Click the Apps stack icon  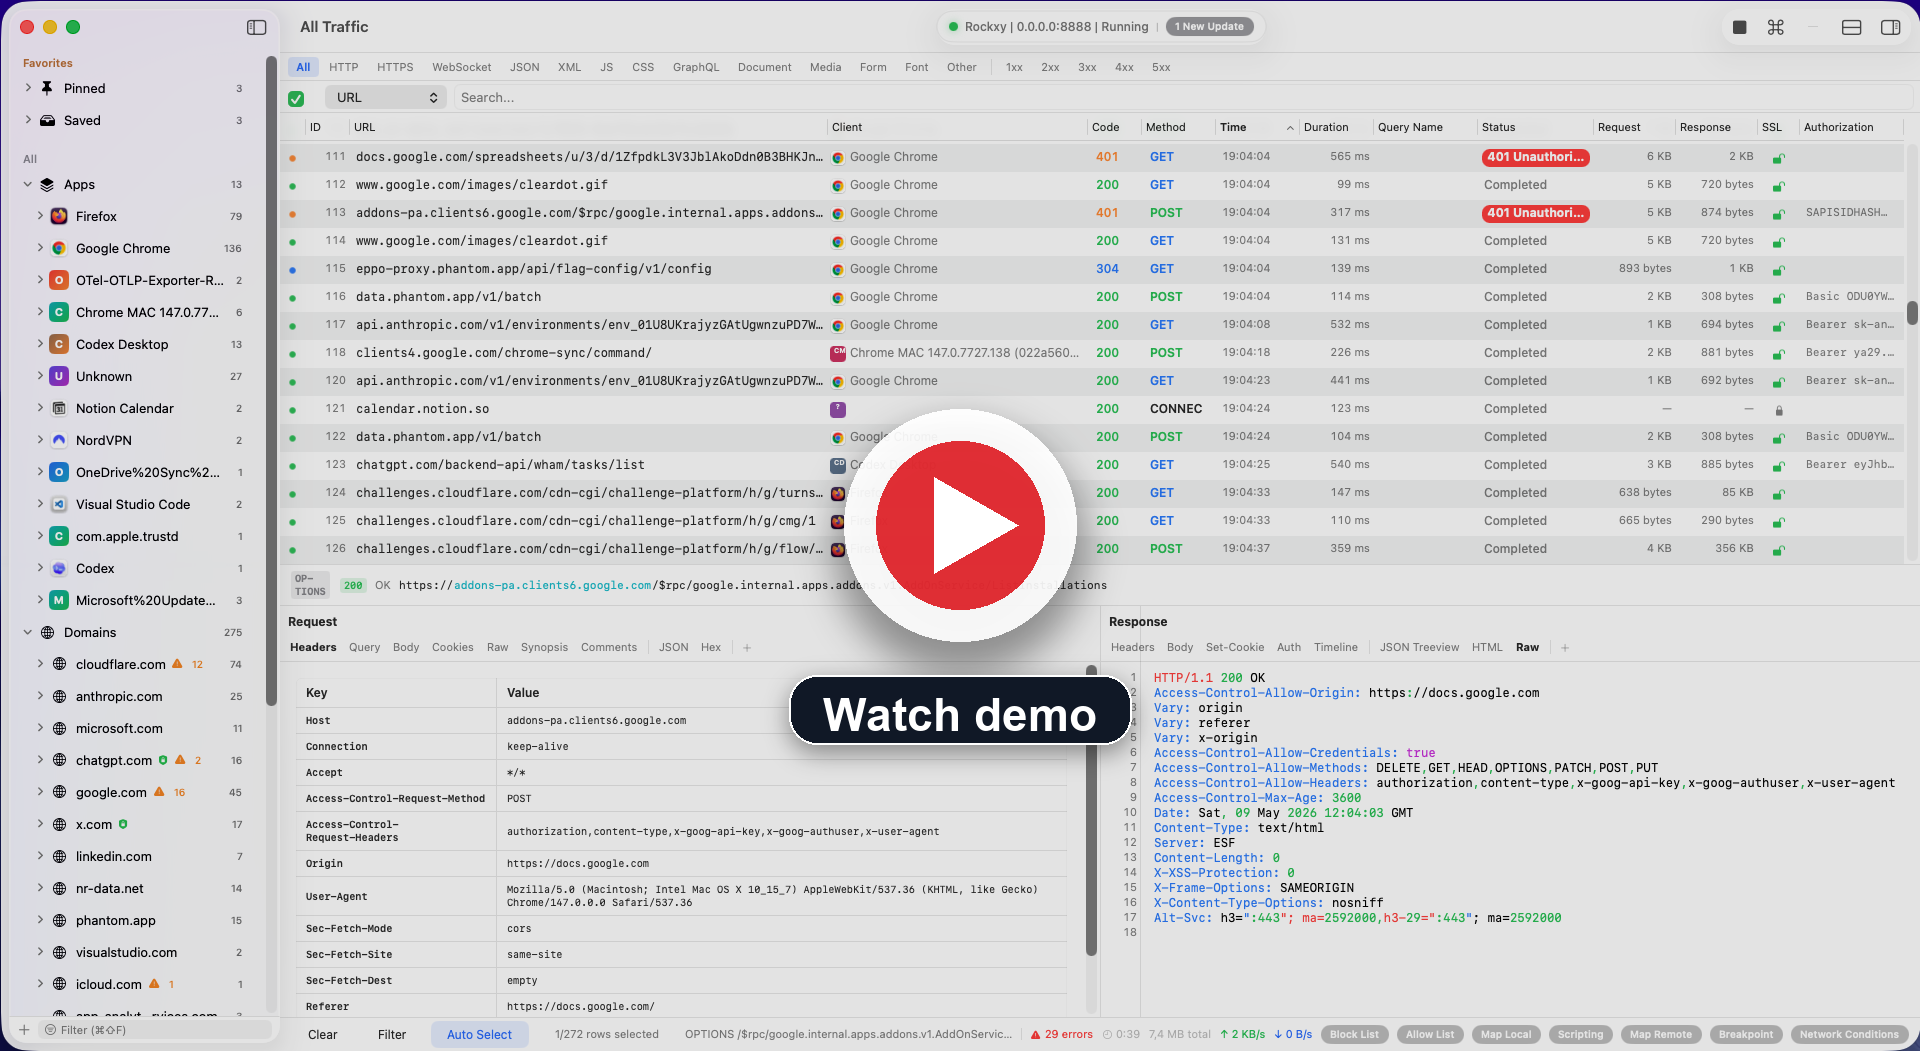[x=47, y=184]
